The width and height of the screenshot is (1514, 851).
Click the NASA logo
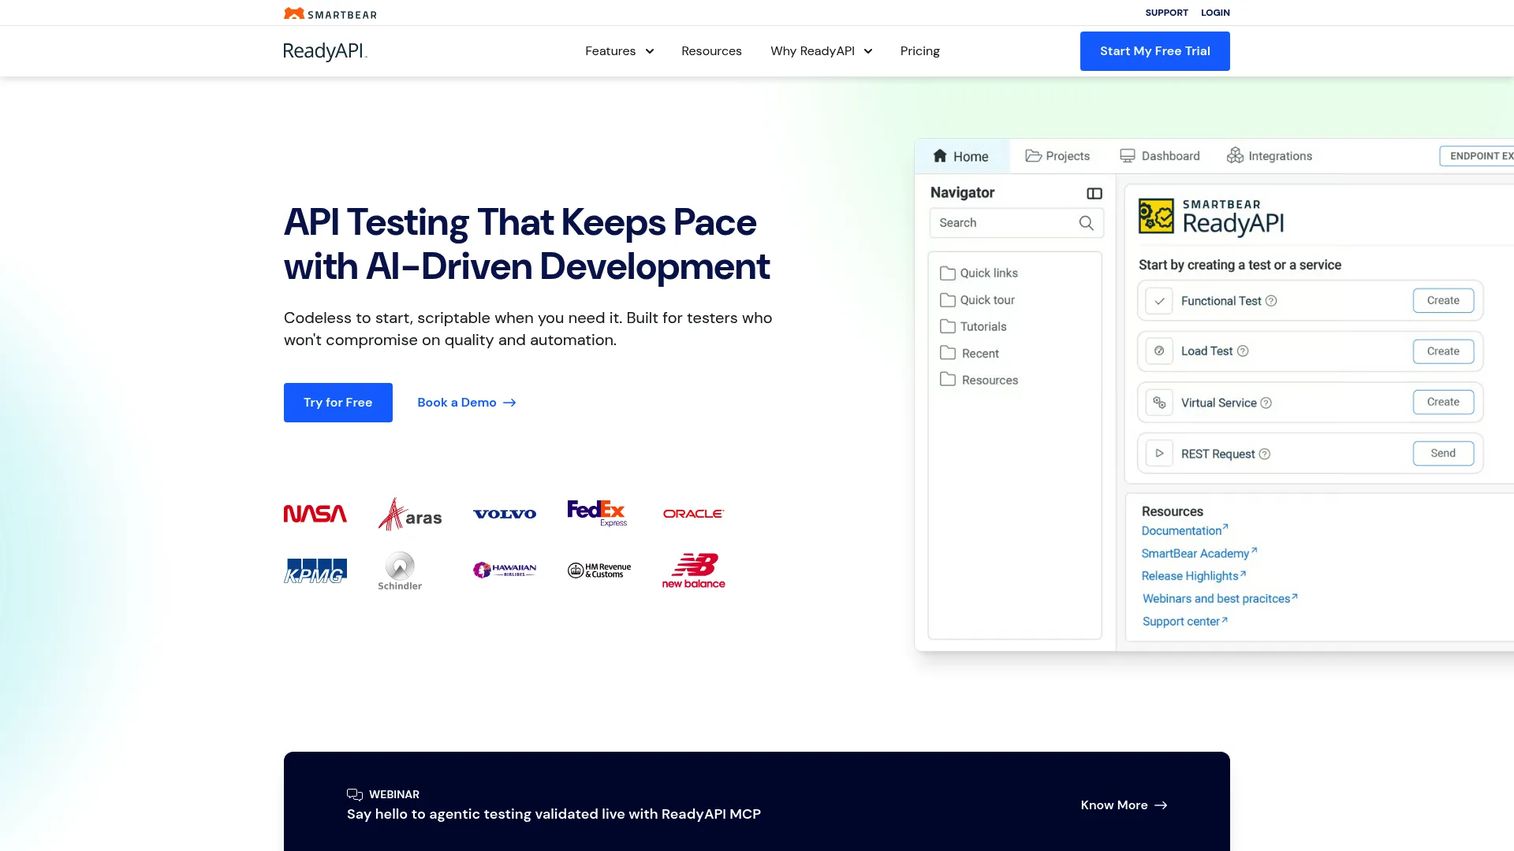tap(315, 514)
